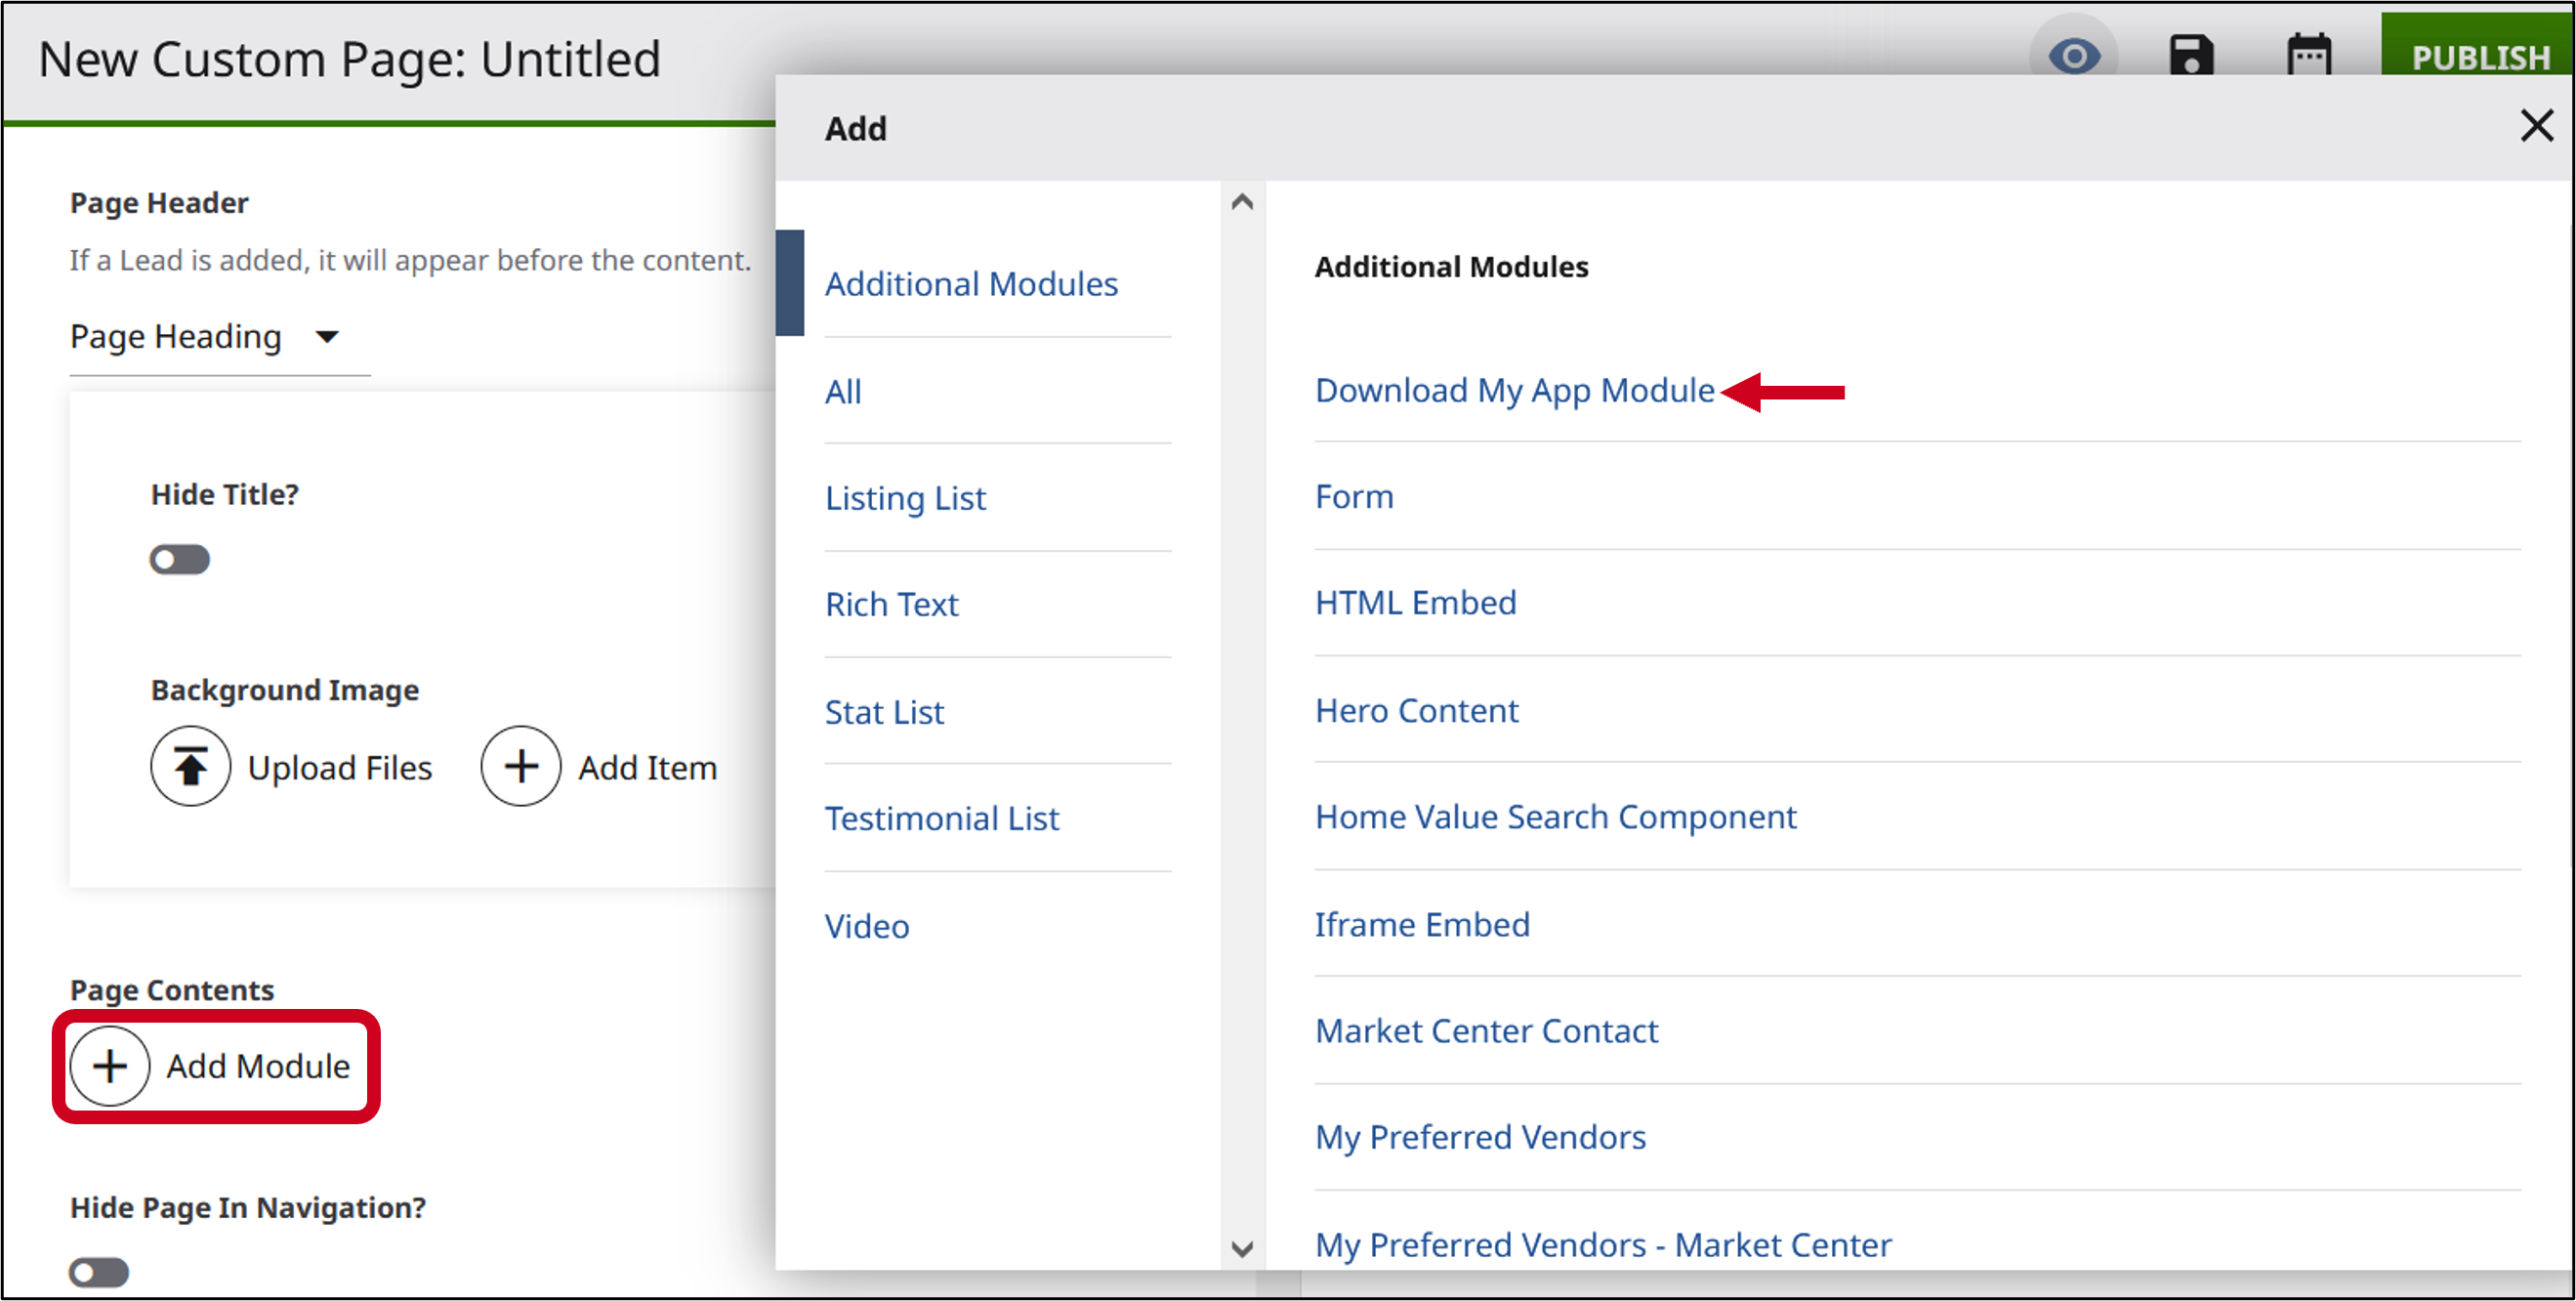This screenshot has width=2576, height=1301.
Task: Select the Stat List category
Action: [x=884, y=712]
